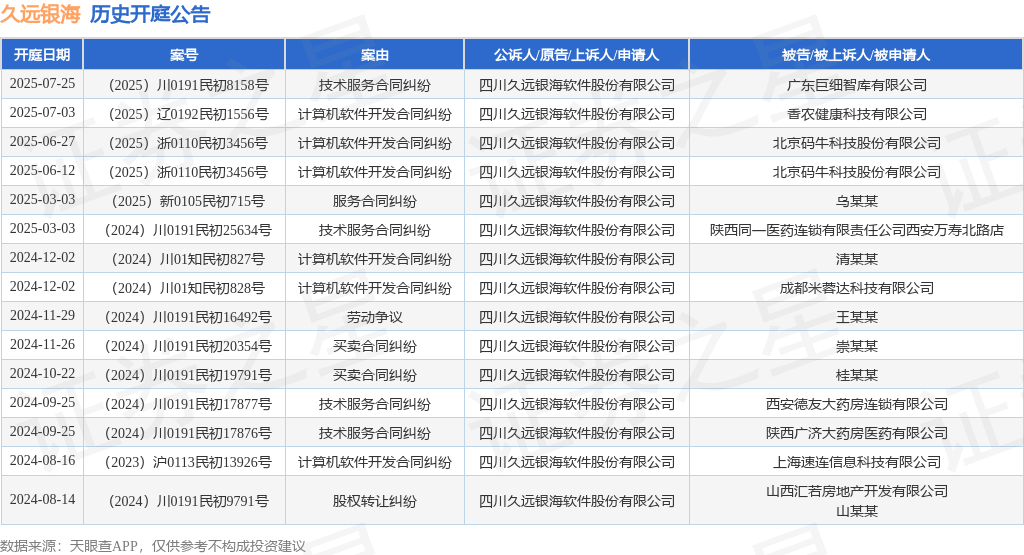Click case number (2024)川0191民初19791号
Viewport: 1024px width, 555px height.
187,375
